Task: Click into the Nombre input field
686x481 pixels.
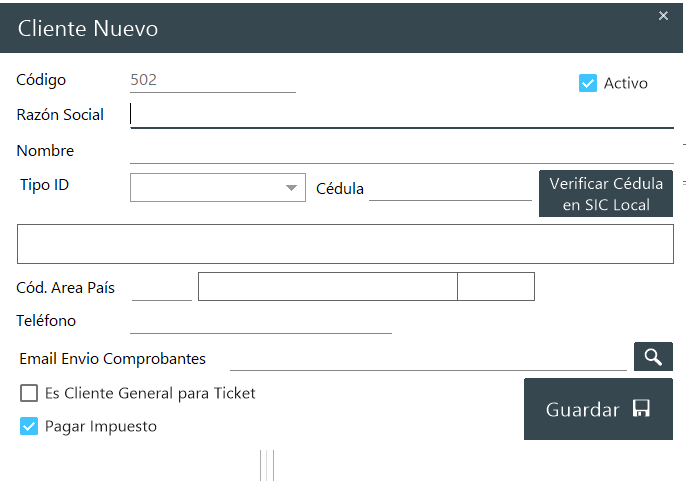Action: [400, 151]
